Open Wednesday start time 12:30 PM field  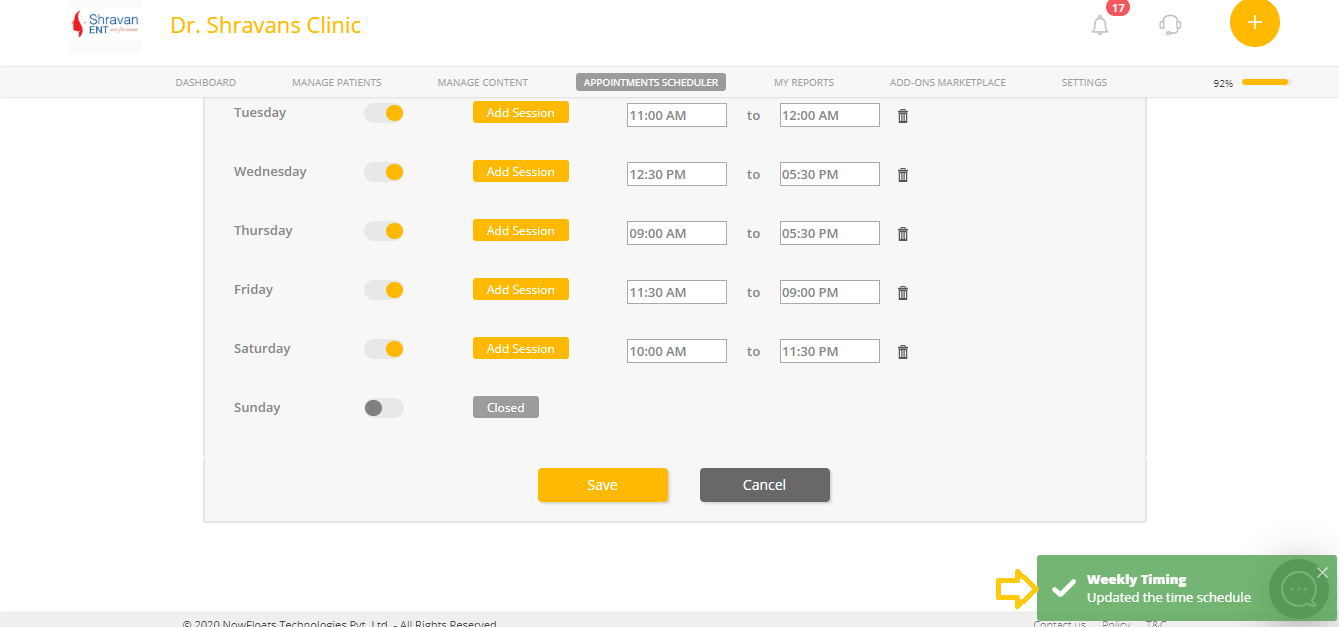pyautogui.click(x=677, y=174)
